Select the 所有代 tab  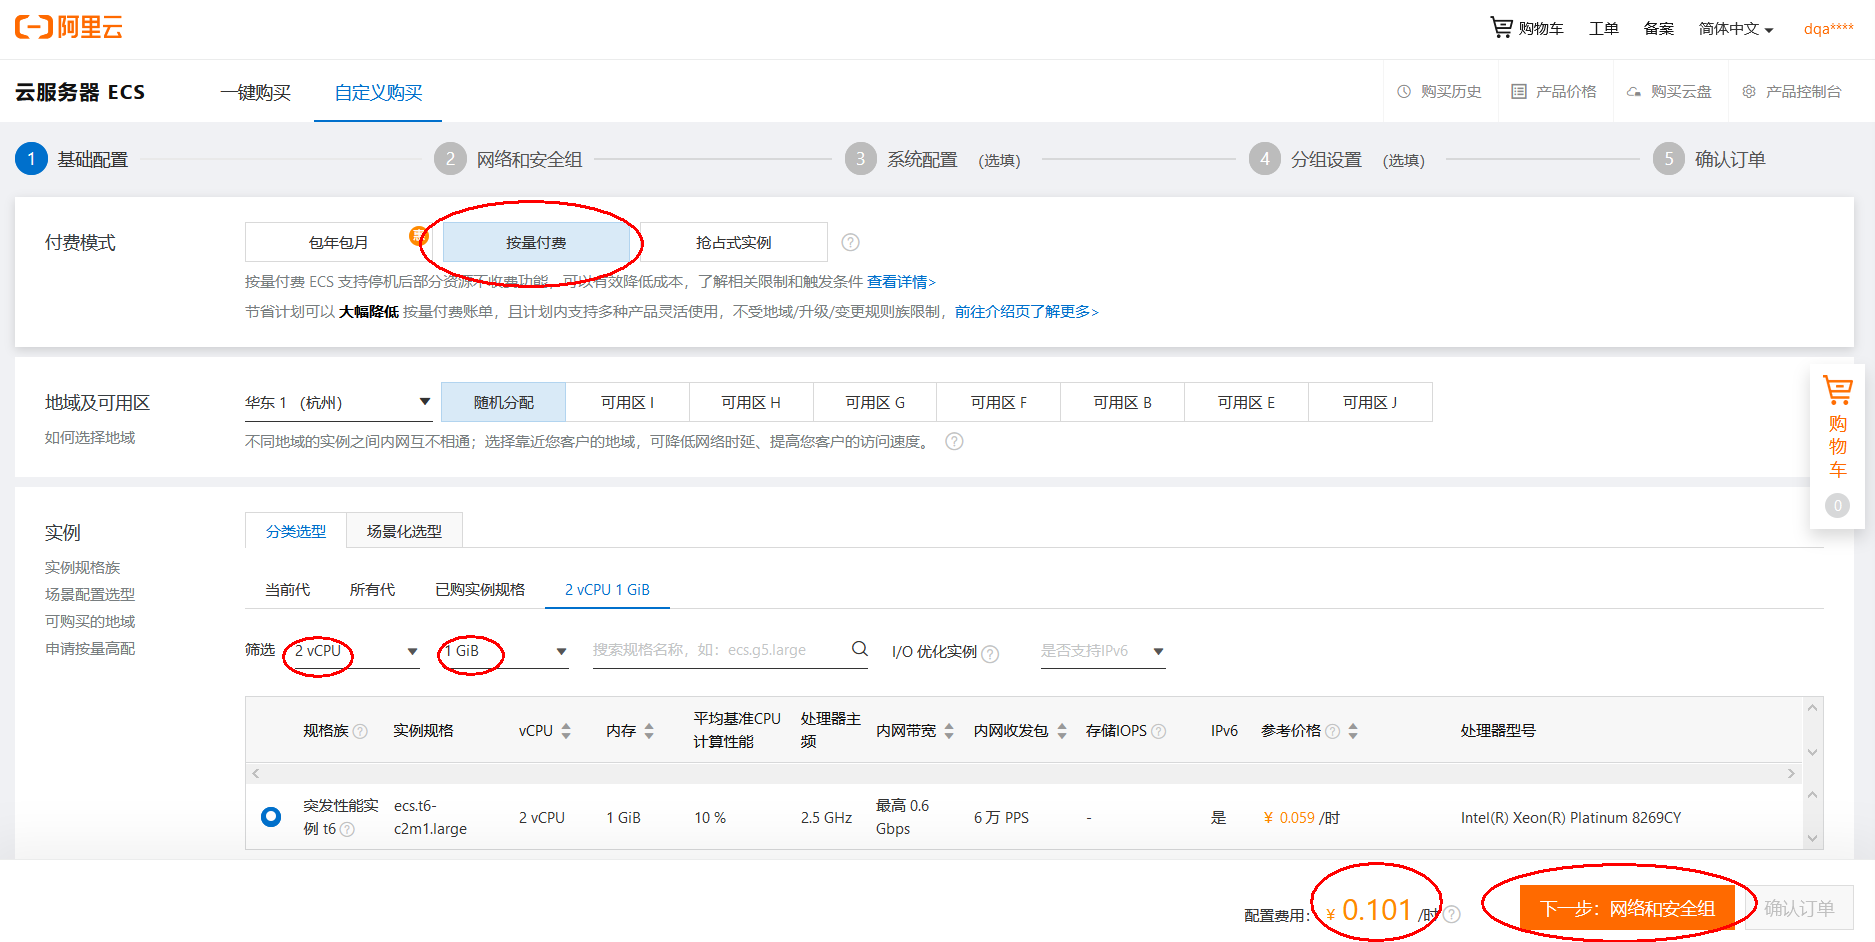pos(372,590)
